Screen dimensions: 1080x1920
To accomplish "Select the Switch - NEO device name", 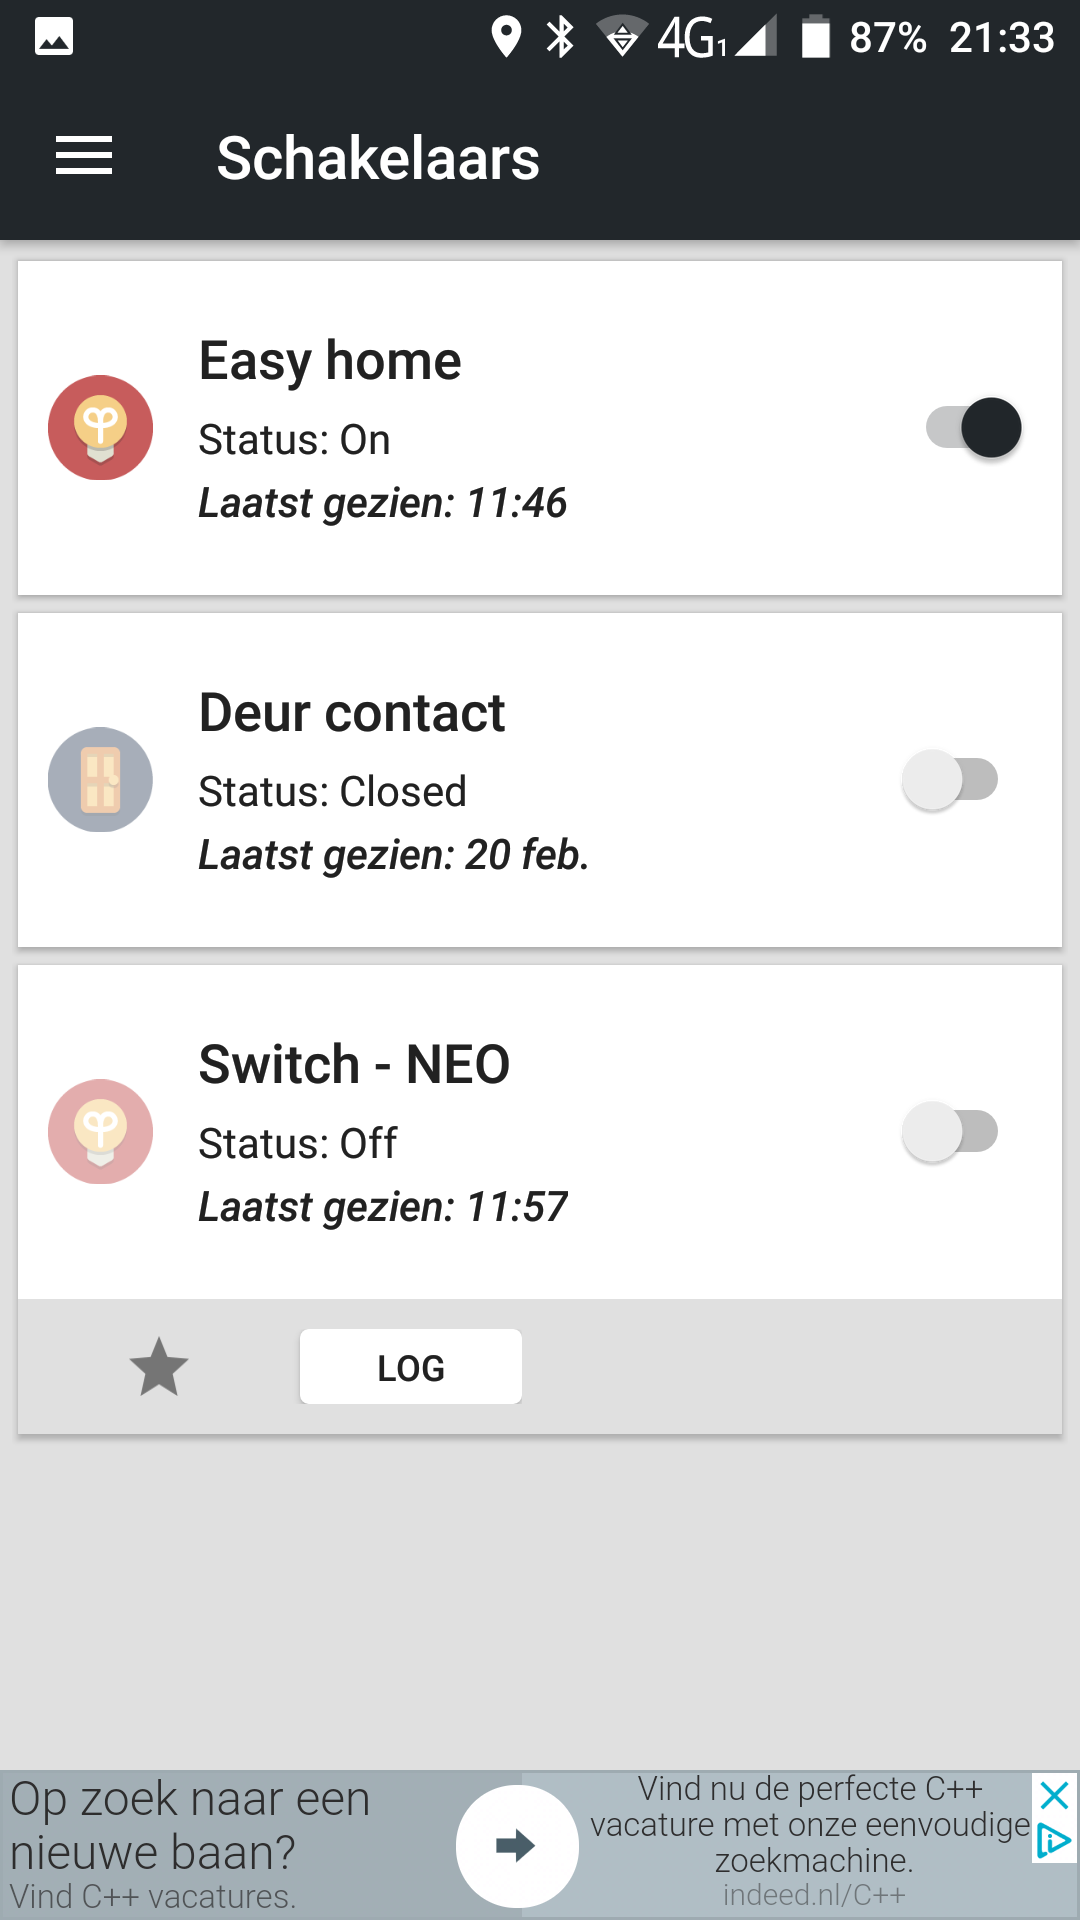I will [354, 1064].
